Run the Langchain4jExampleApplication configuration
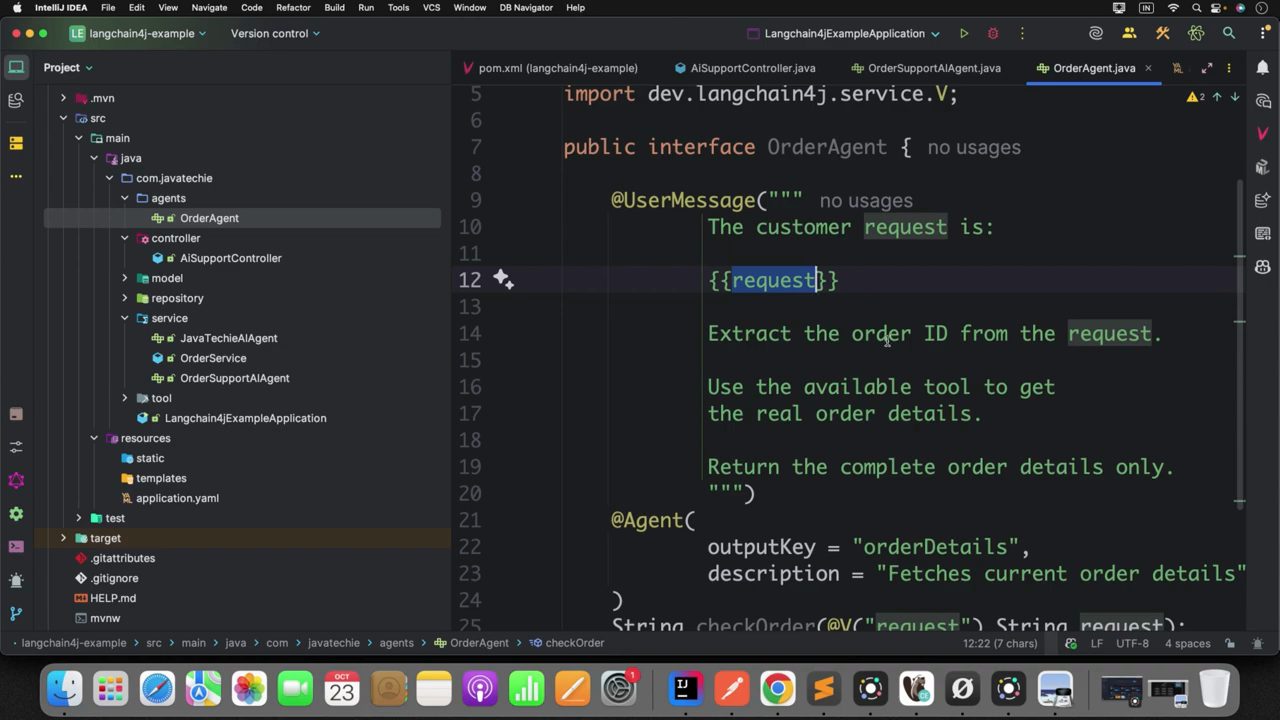The width and height of the screenshot is (1280, 720). [964, 33]
